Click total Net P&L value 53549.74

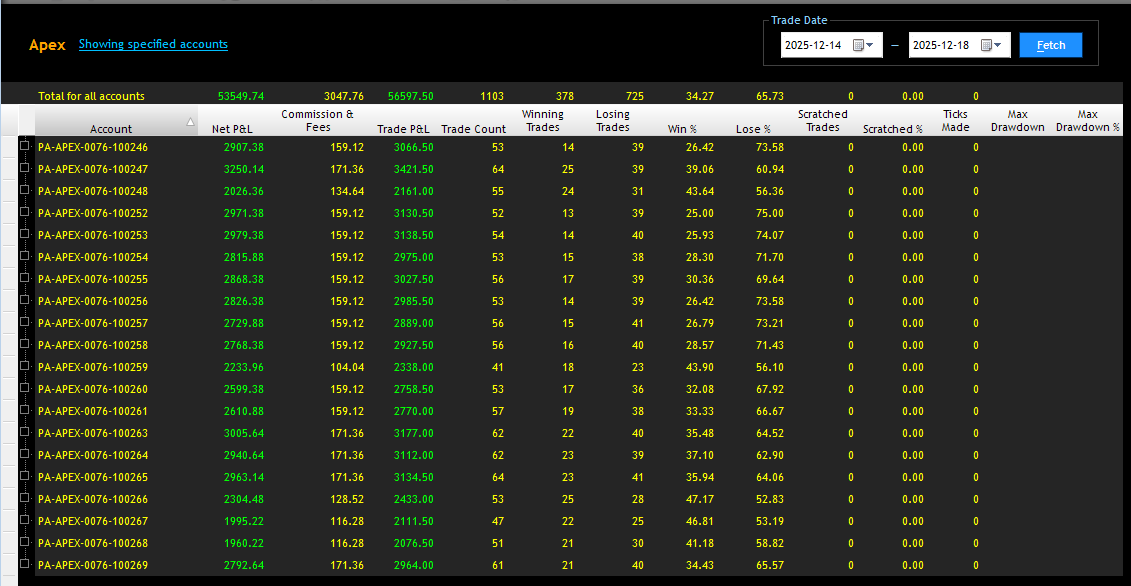tap(241, 96)
